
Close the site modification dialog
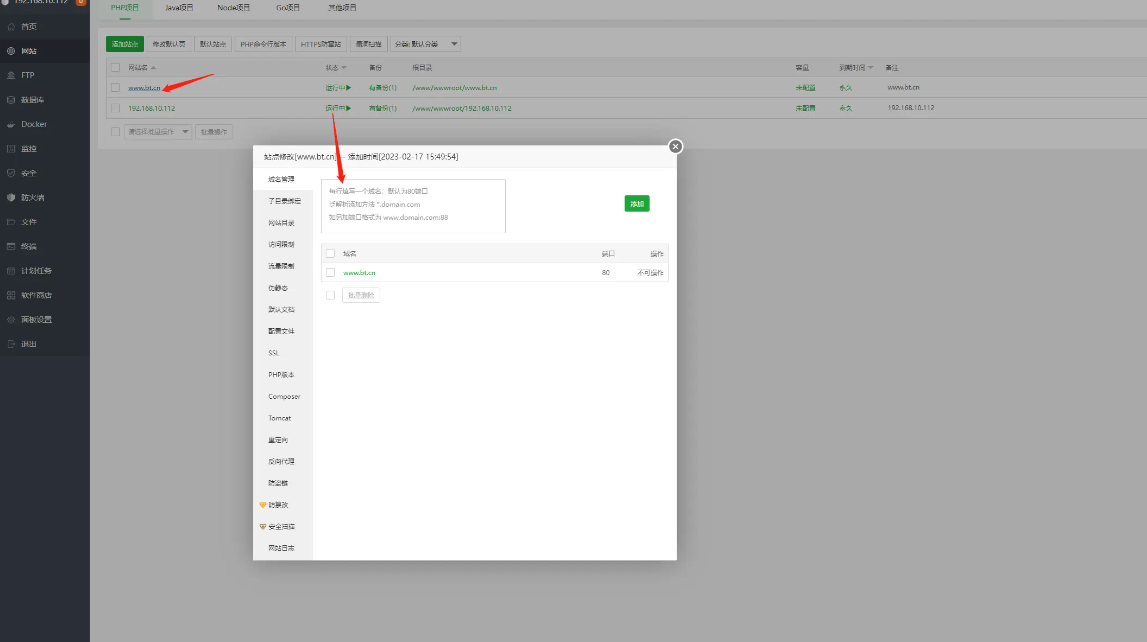675,146
